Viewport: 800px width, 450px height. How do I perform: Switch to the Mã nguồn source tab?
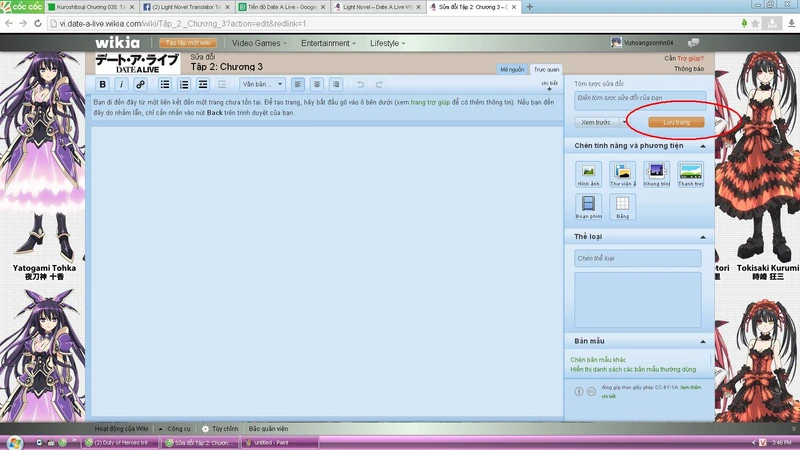coord(512,70)
